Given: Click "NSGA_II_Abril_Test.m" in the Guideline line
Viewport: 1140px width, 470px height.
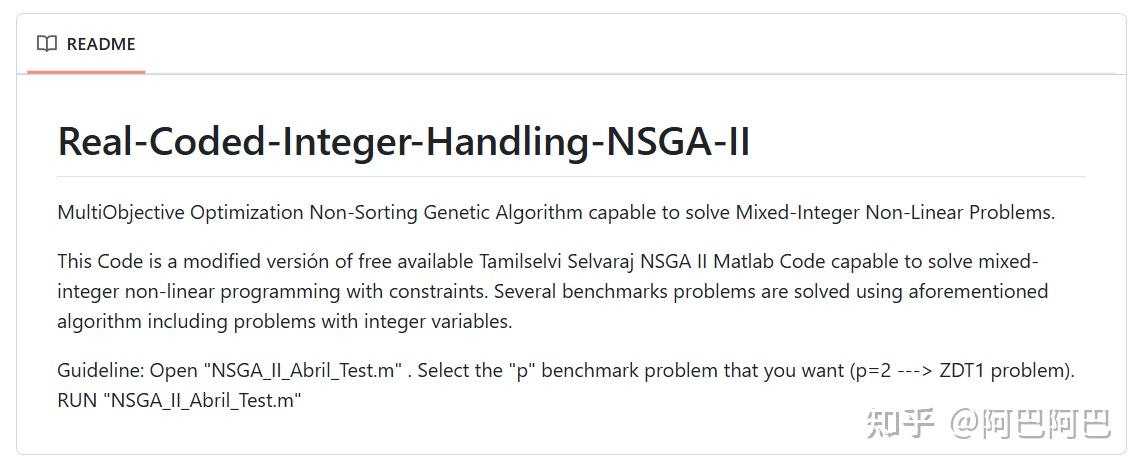Looking at the screenshot, I should pos(303,370).
